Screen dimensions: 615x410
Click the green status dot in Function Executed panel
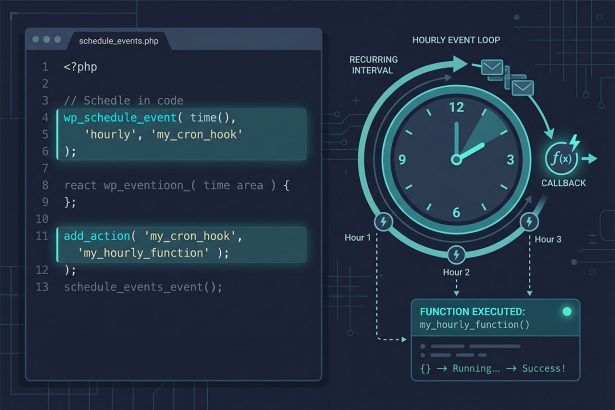pyautogui.click(x=567, y=312)
